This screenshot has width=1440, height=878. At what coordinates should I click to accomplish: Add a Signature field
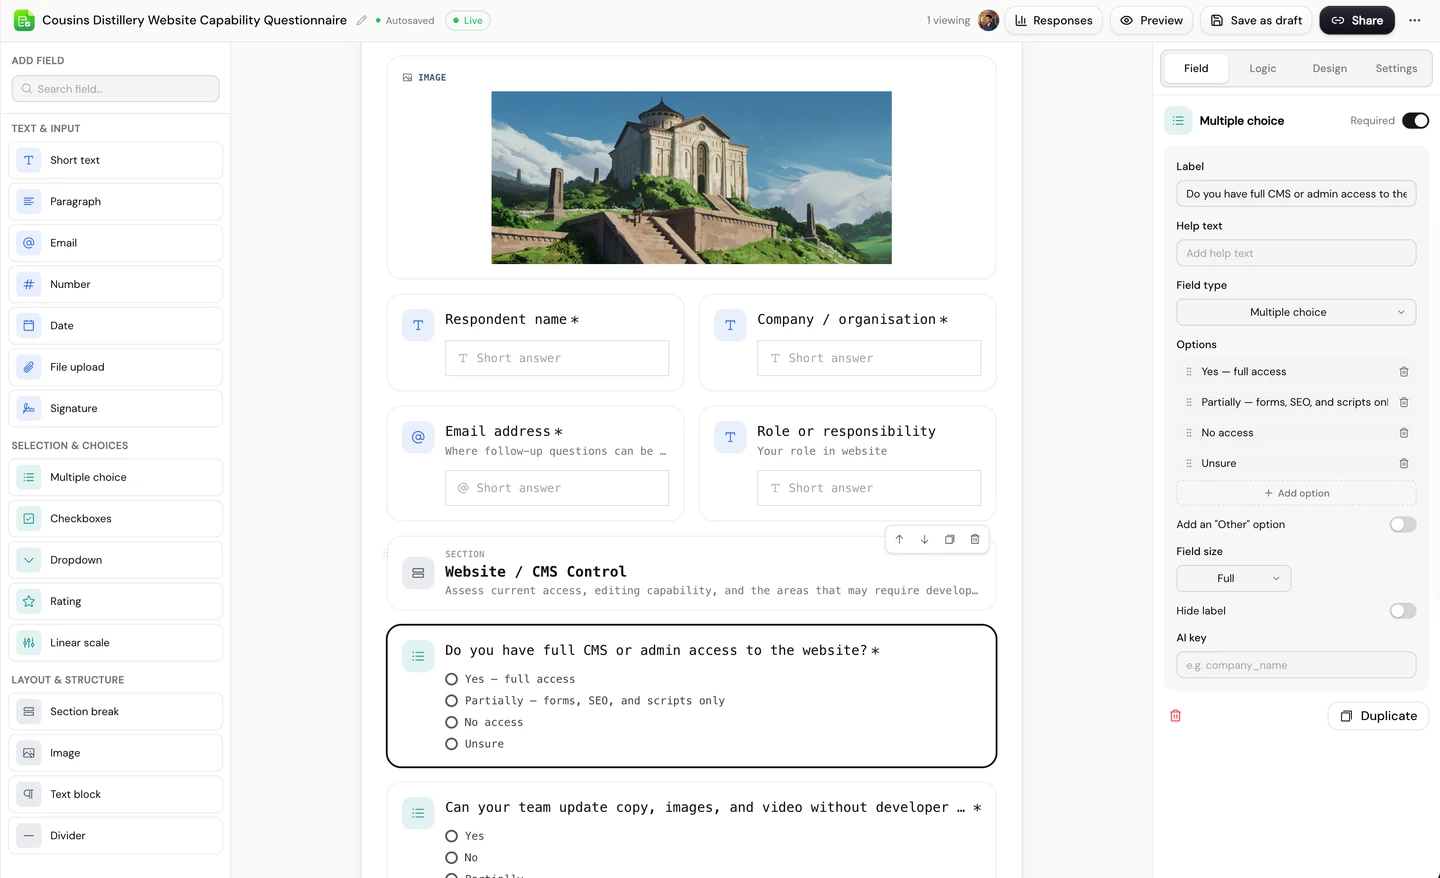click(116, 409)
